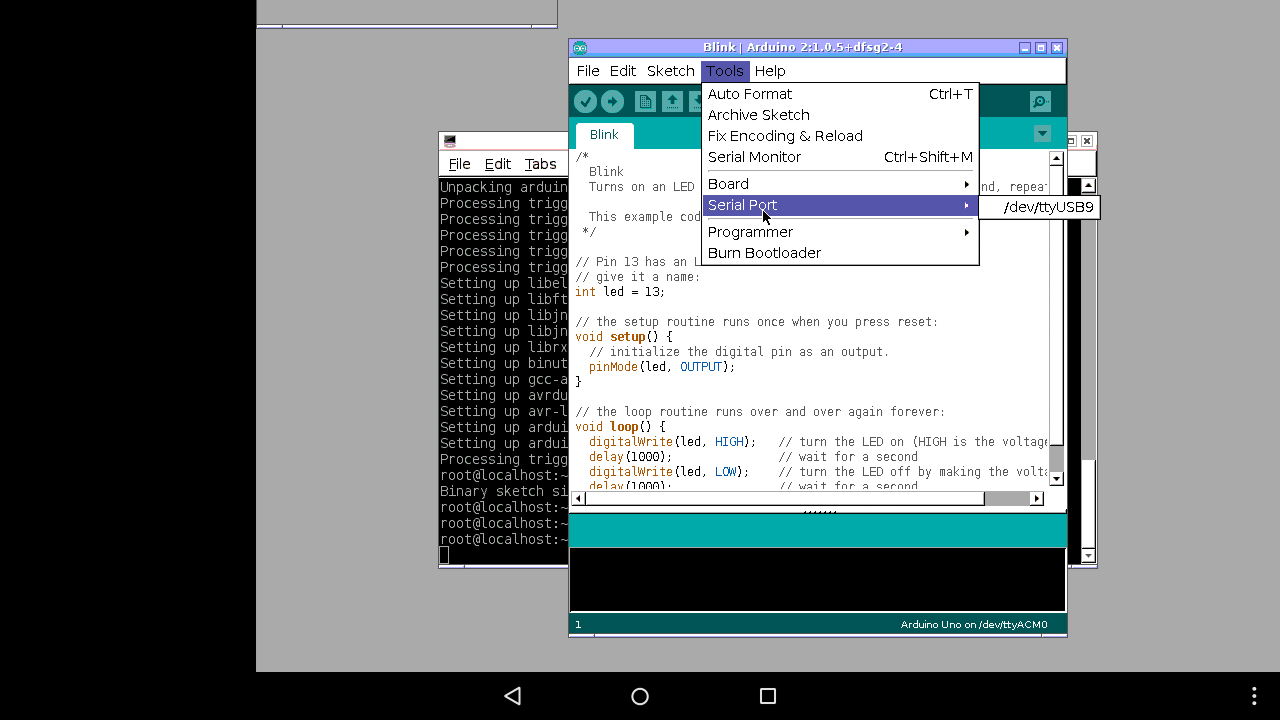The width and height of the screenshot is (1280, 720).
Task: Click the console divider grip handle
Action: (x=819, y=511)
